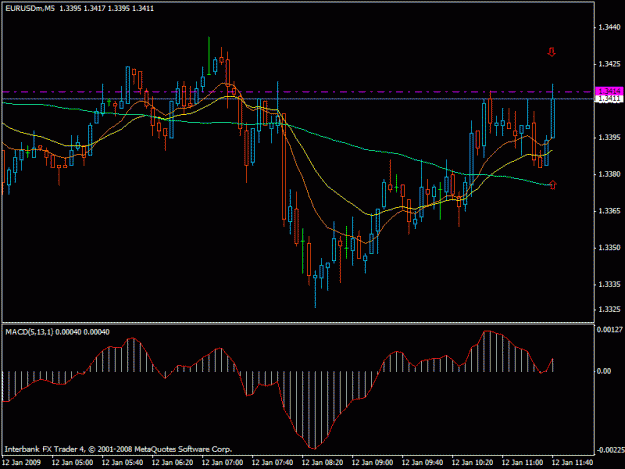
Task: Click the 1.3365 price axis label
Action: click(609, 211)
